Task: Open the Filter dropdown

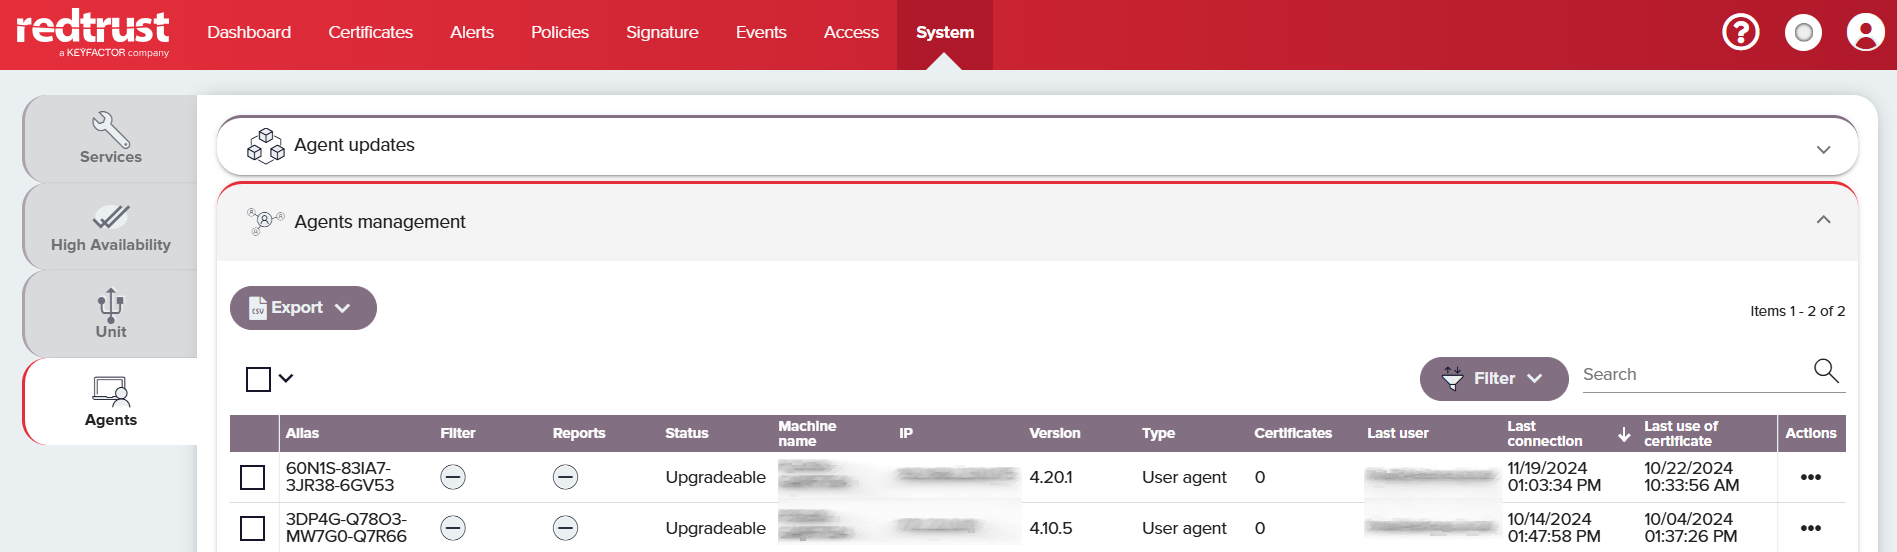Action: (x=1494, y=379)
